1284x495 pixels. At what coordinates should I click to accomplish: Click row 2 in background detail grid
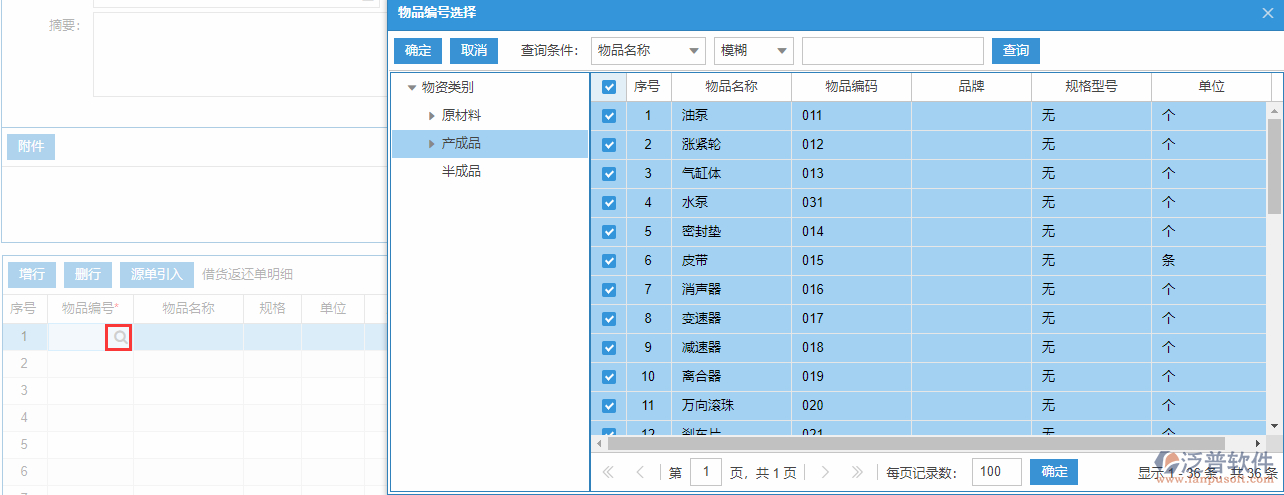194,364
